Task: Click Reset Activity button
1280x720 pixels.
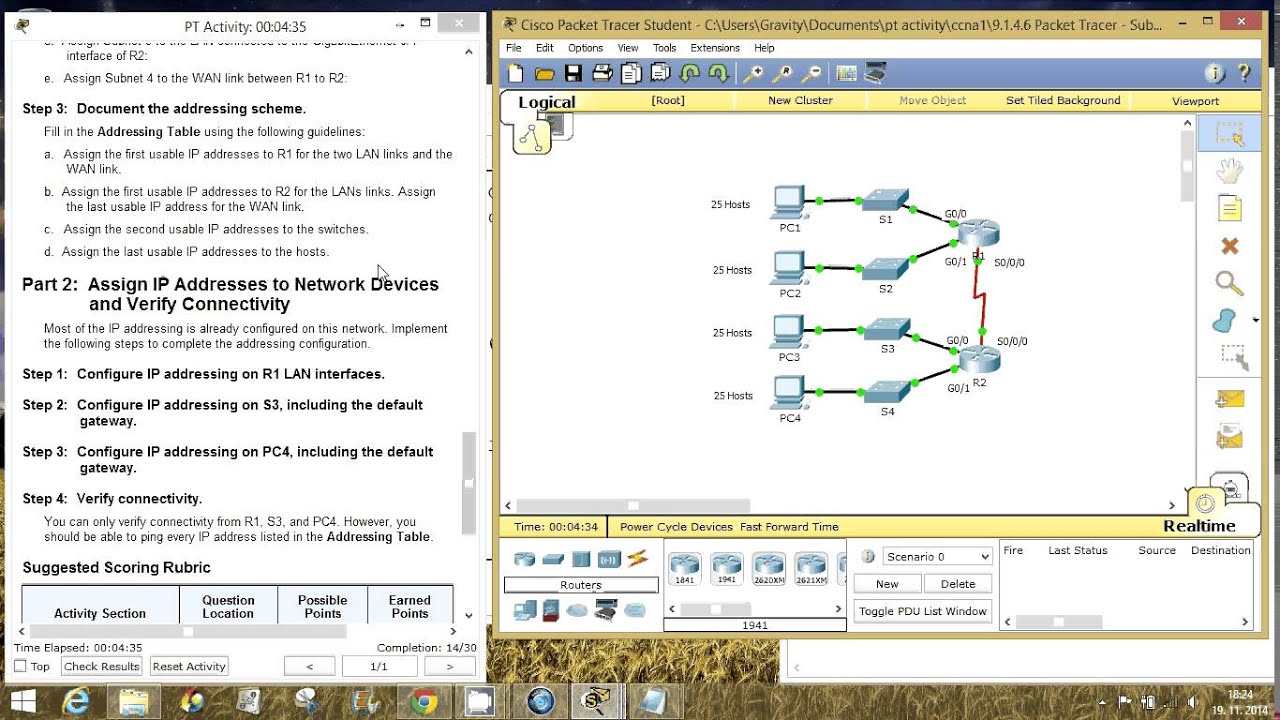Action: (189, 666)
